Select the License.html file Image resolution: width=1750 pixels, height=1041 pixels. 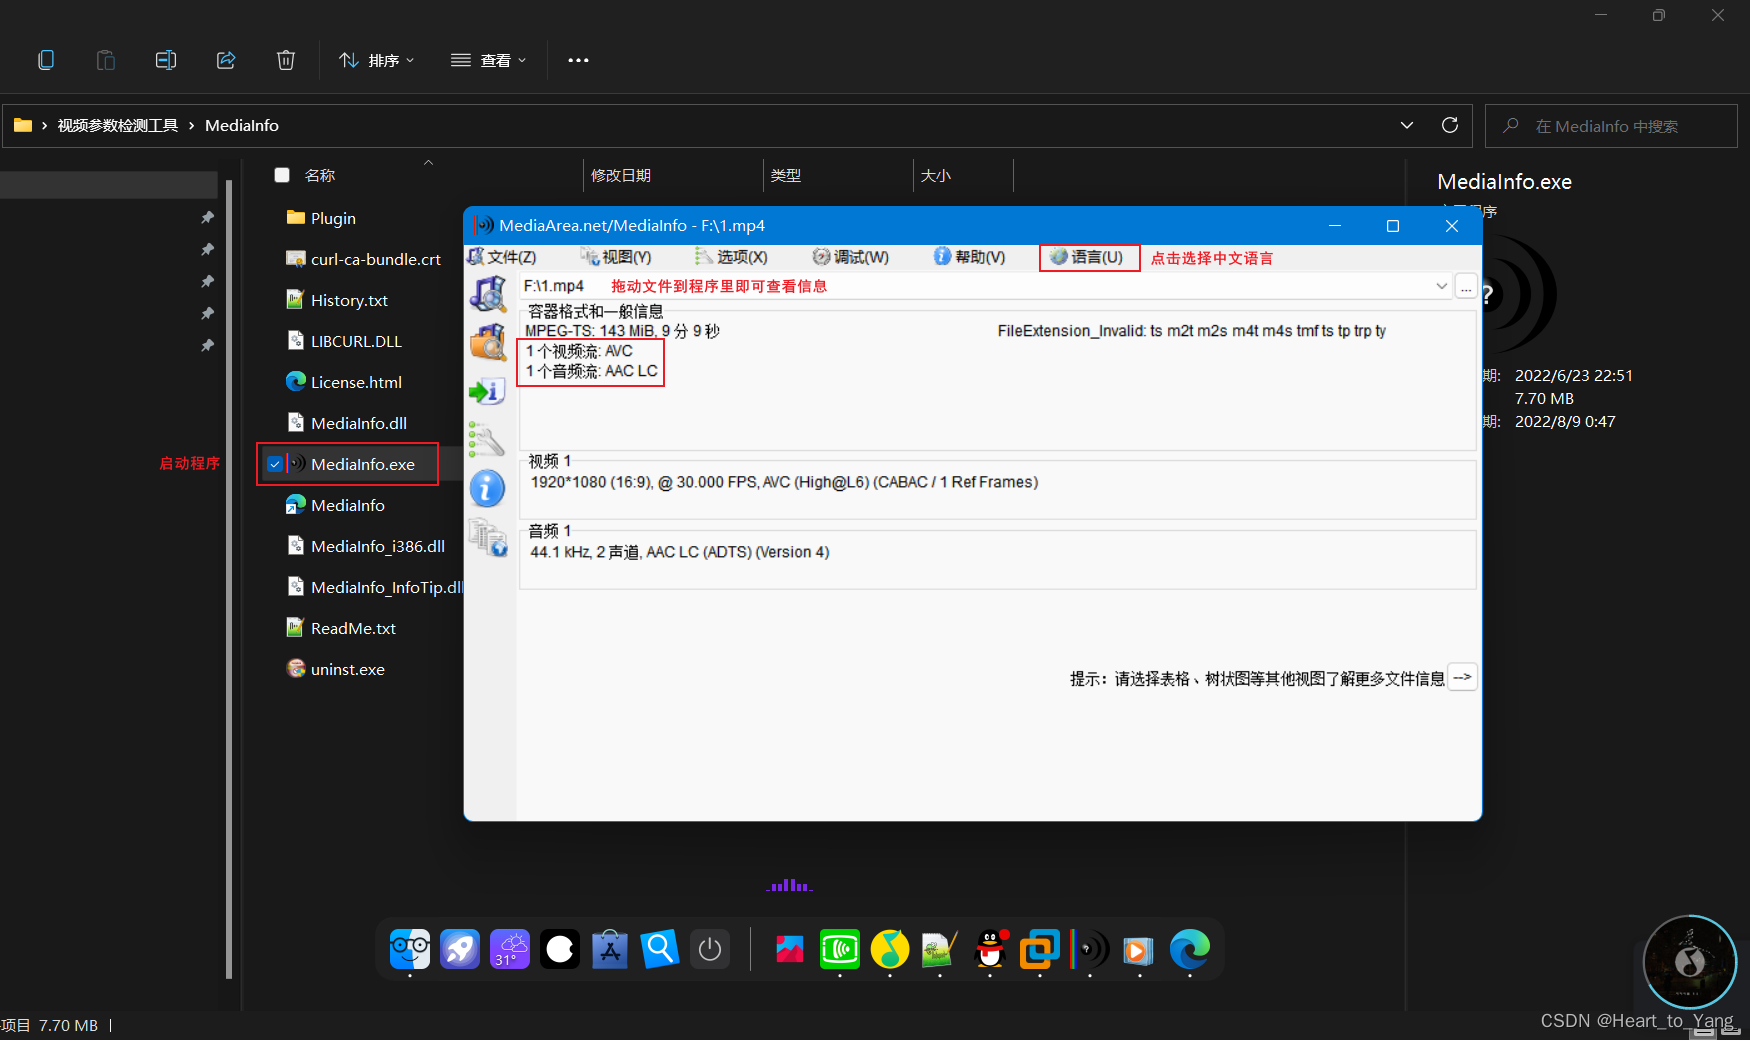point(344,382)
